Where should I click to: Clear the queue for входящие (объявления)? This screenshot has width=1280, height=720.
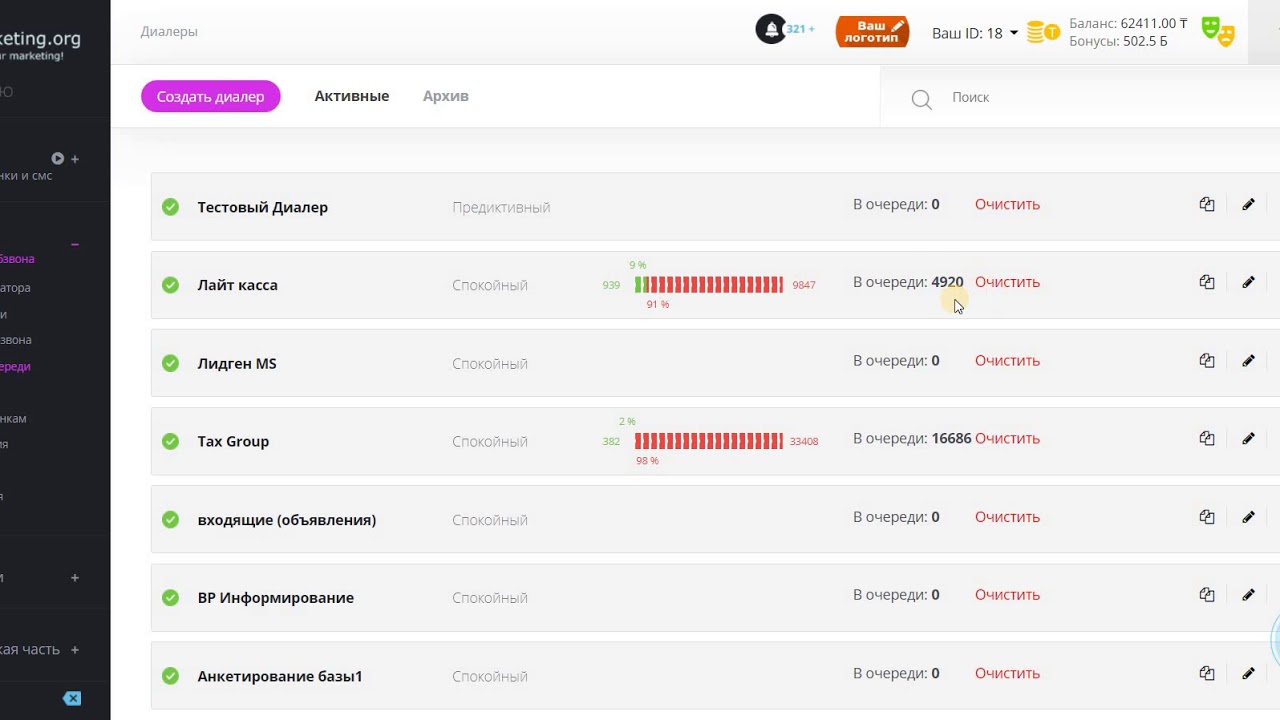(1007, 517)
